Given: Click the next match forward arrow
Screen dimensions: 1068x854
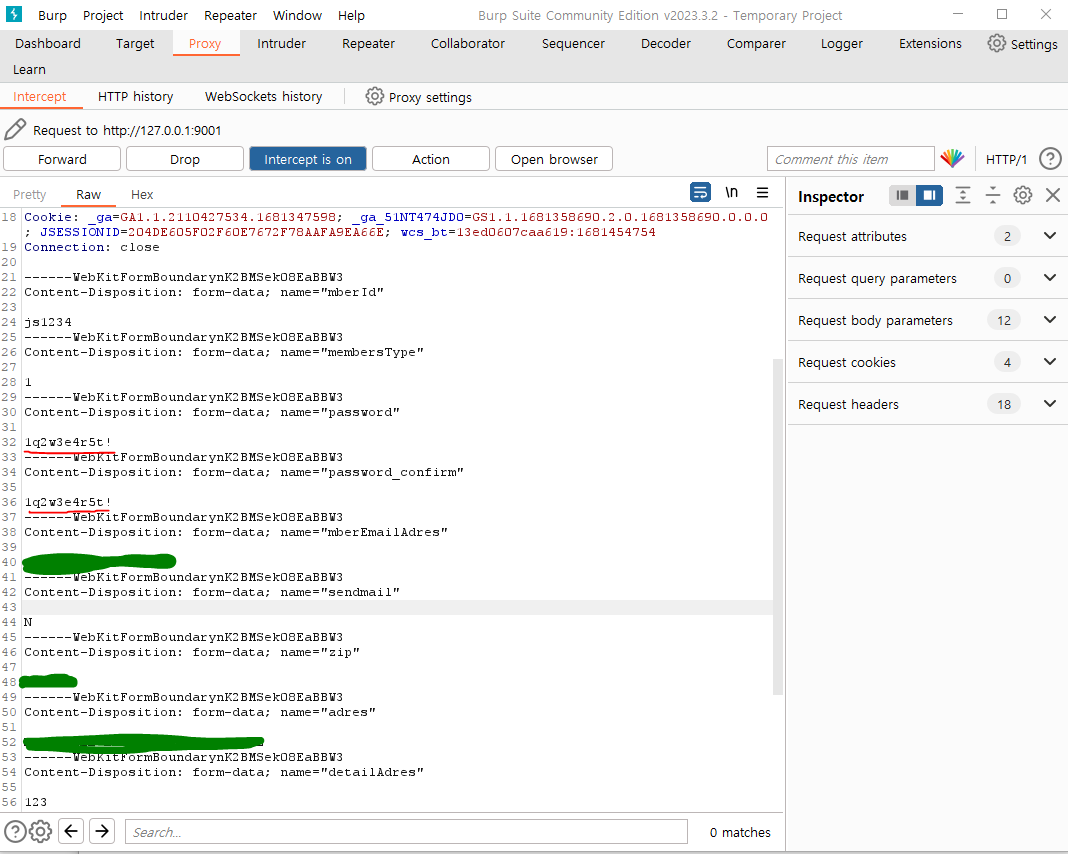Looking at the screenshot, I should click(101, 831).
